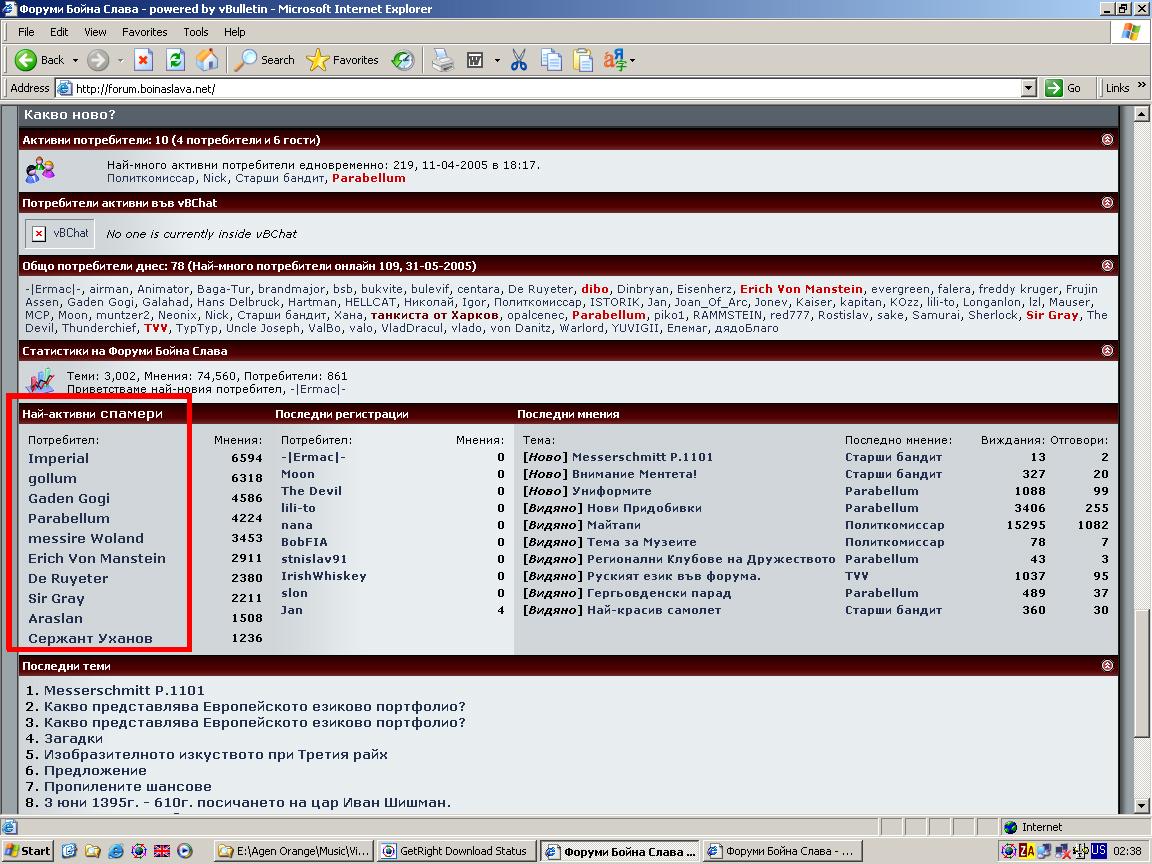Open the Favorites star button

[343, 60]
